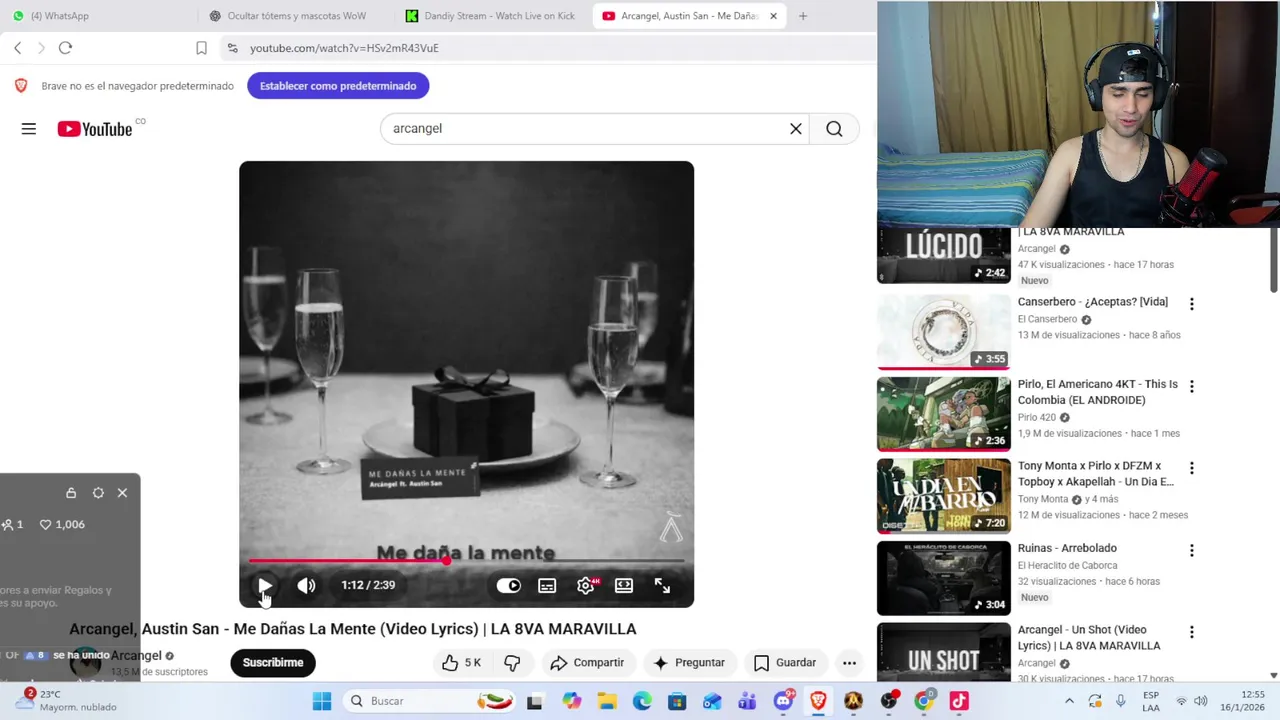Open Arcangel - Un Shot video title
Screen dimensions: 1280x720
coord(1089,638)
